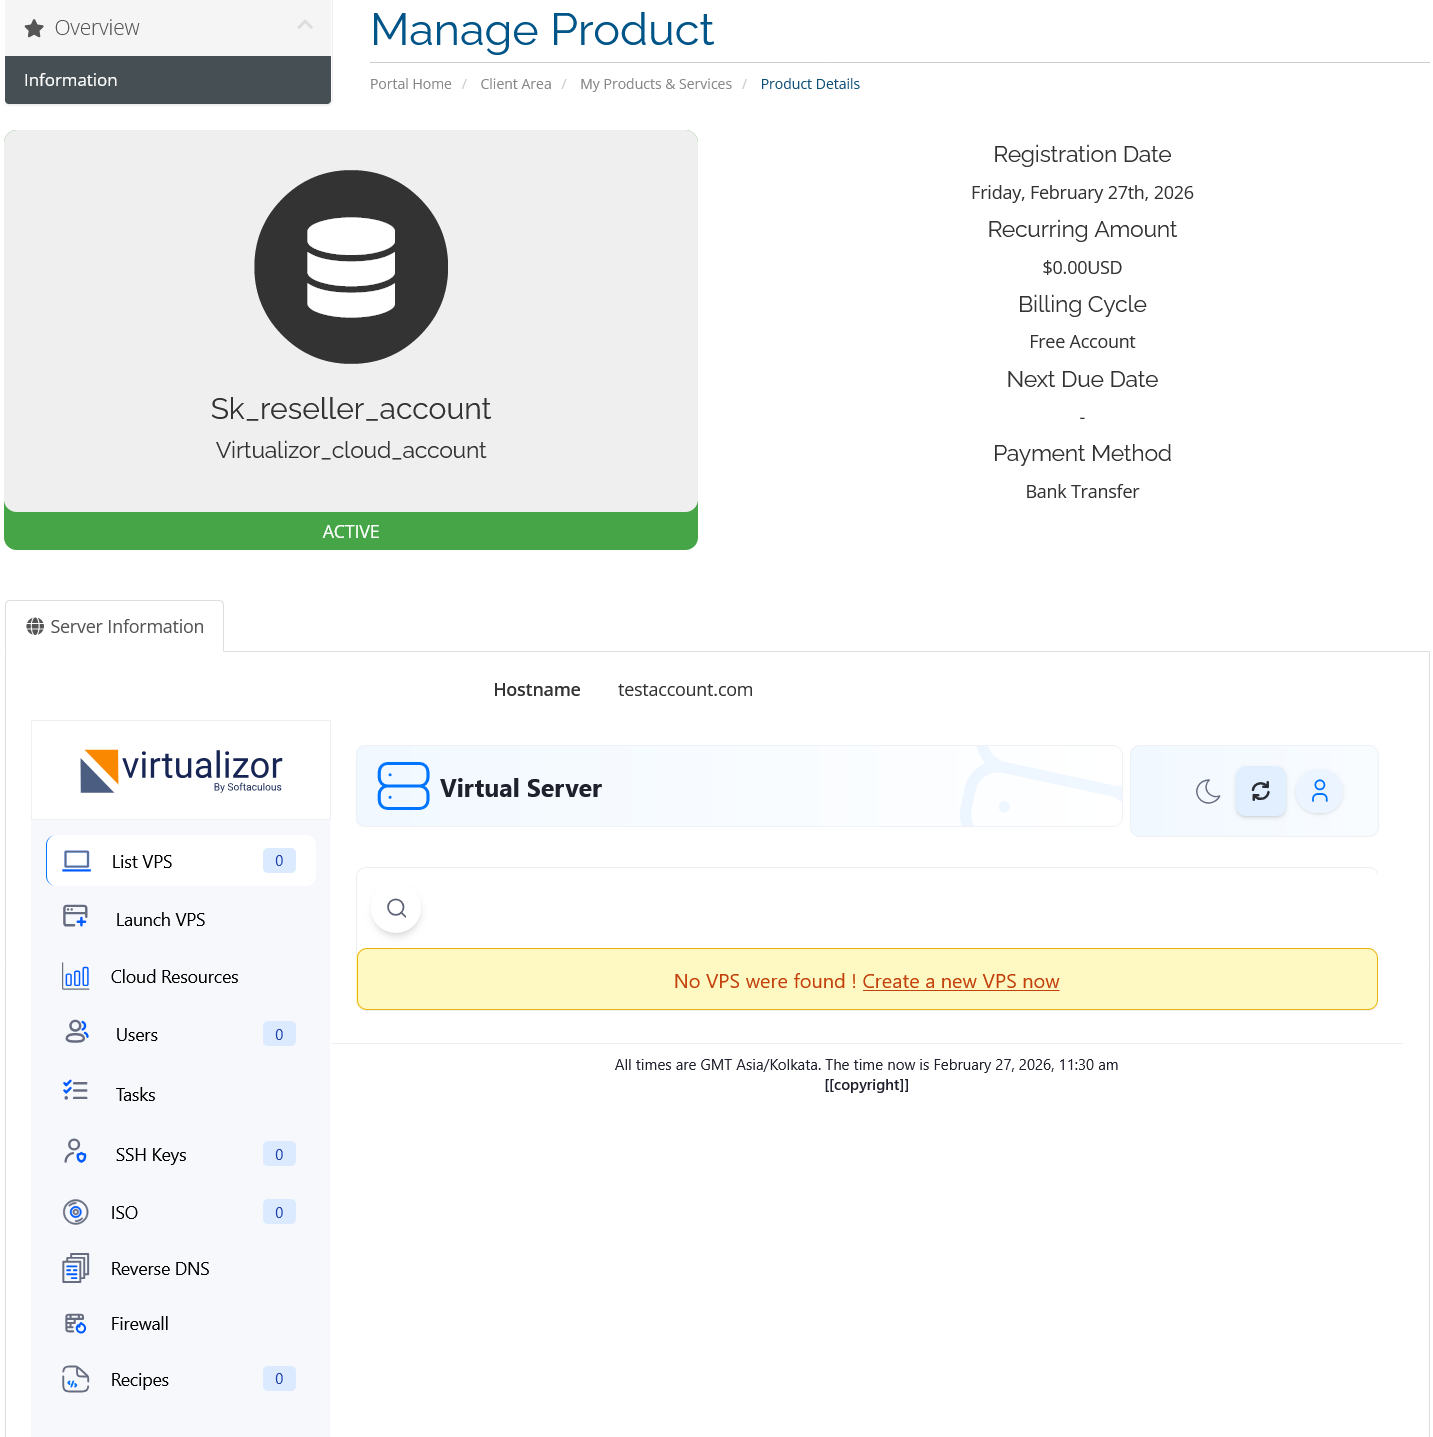
Task: Switch to the Server Information tab
Action: (115, 626)
